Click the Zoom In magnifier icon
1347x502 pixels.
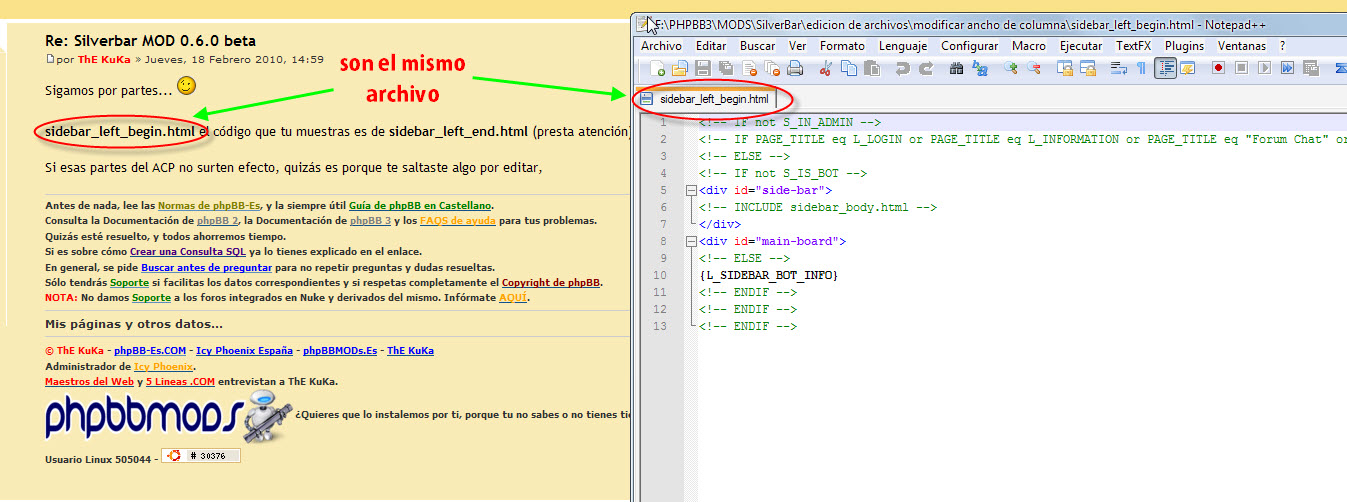1011,68
